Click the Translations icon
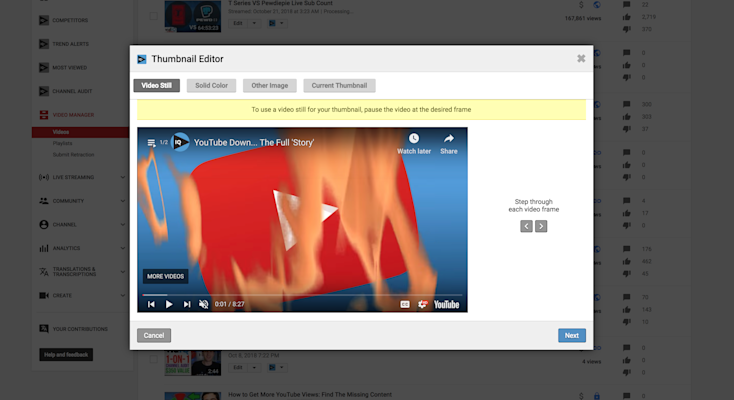 (x=44, y=272)
